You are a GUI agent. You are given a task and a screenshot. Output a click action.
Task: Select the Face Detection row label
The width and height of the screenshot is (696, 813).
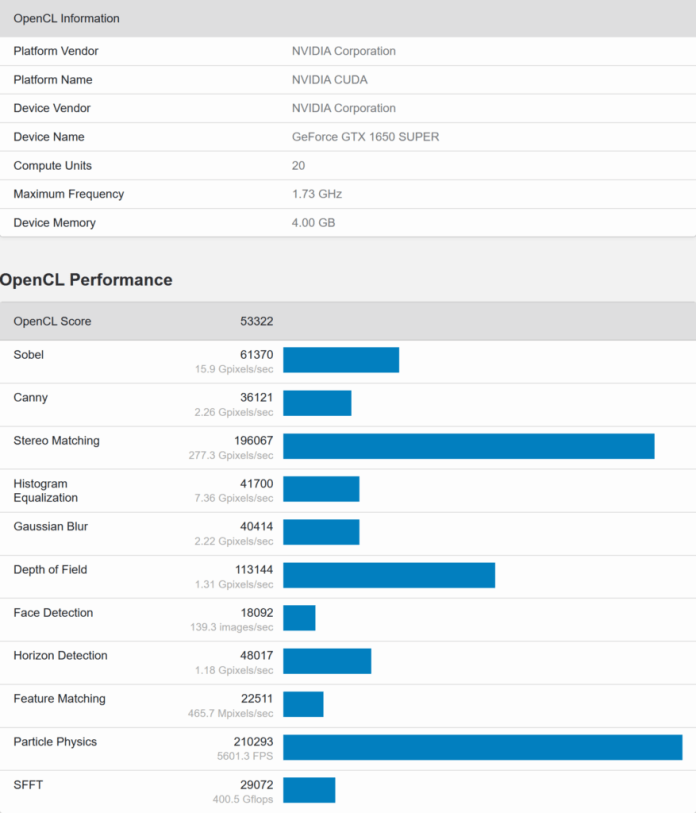(x=53, y=613)
